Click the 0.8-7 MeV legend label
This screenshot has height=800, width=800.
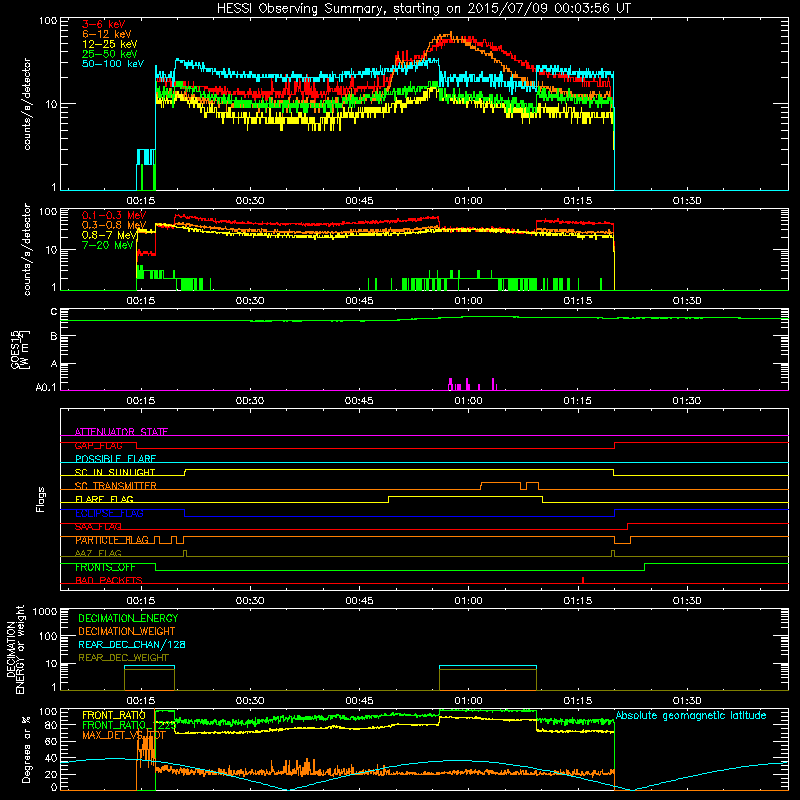pos(109,235)
